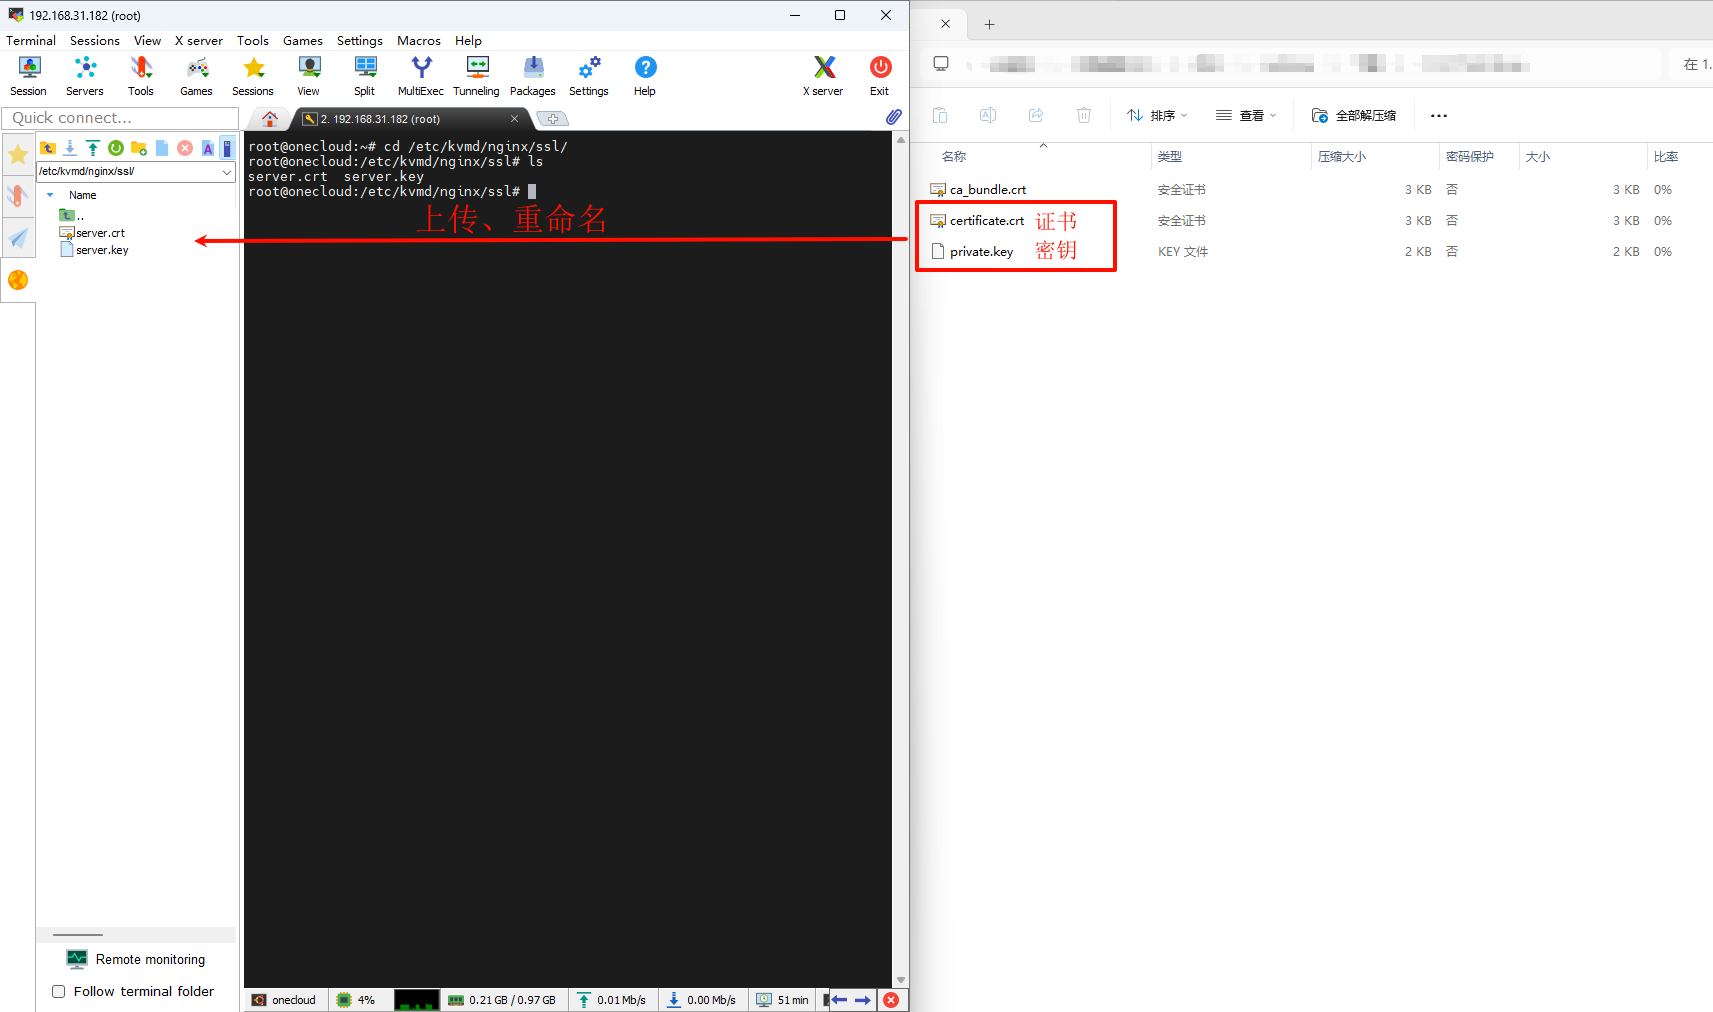Open the Sftp orange globe sidebar tab
The image size is (1713, 1012).
tap(18, 280)
